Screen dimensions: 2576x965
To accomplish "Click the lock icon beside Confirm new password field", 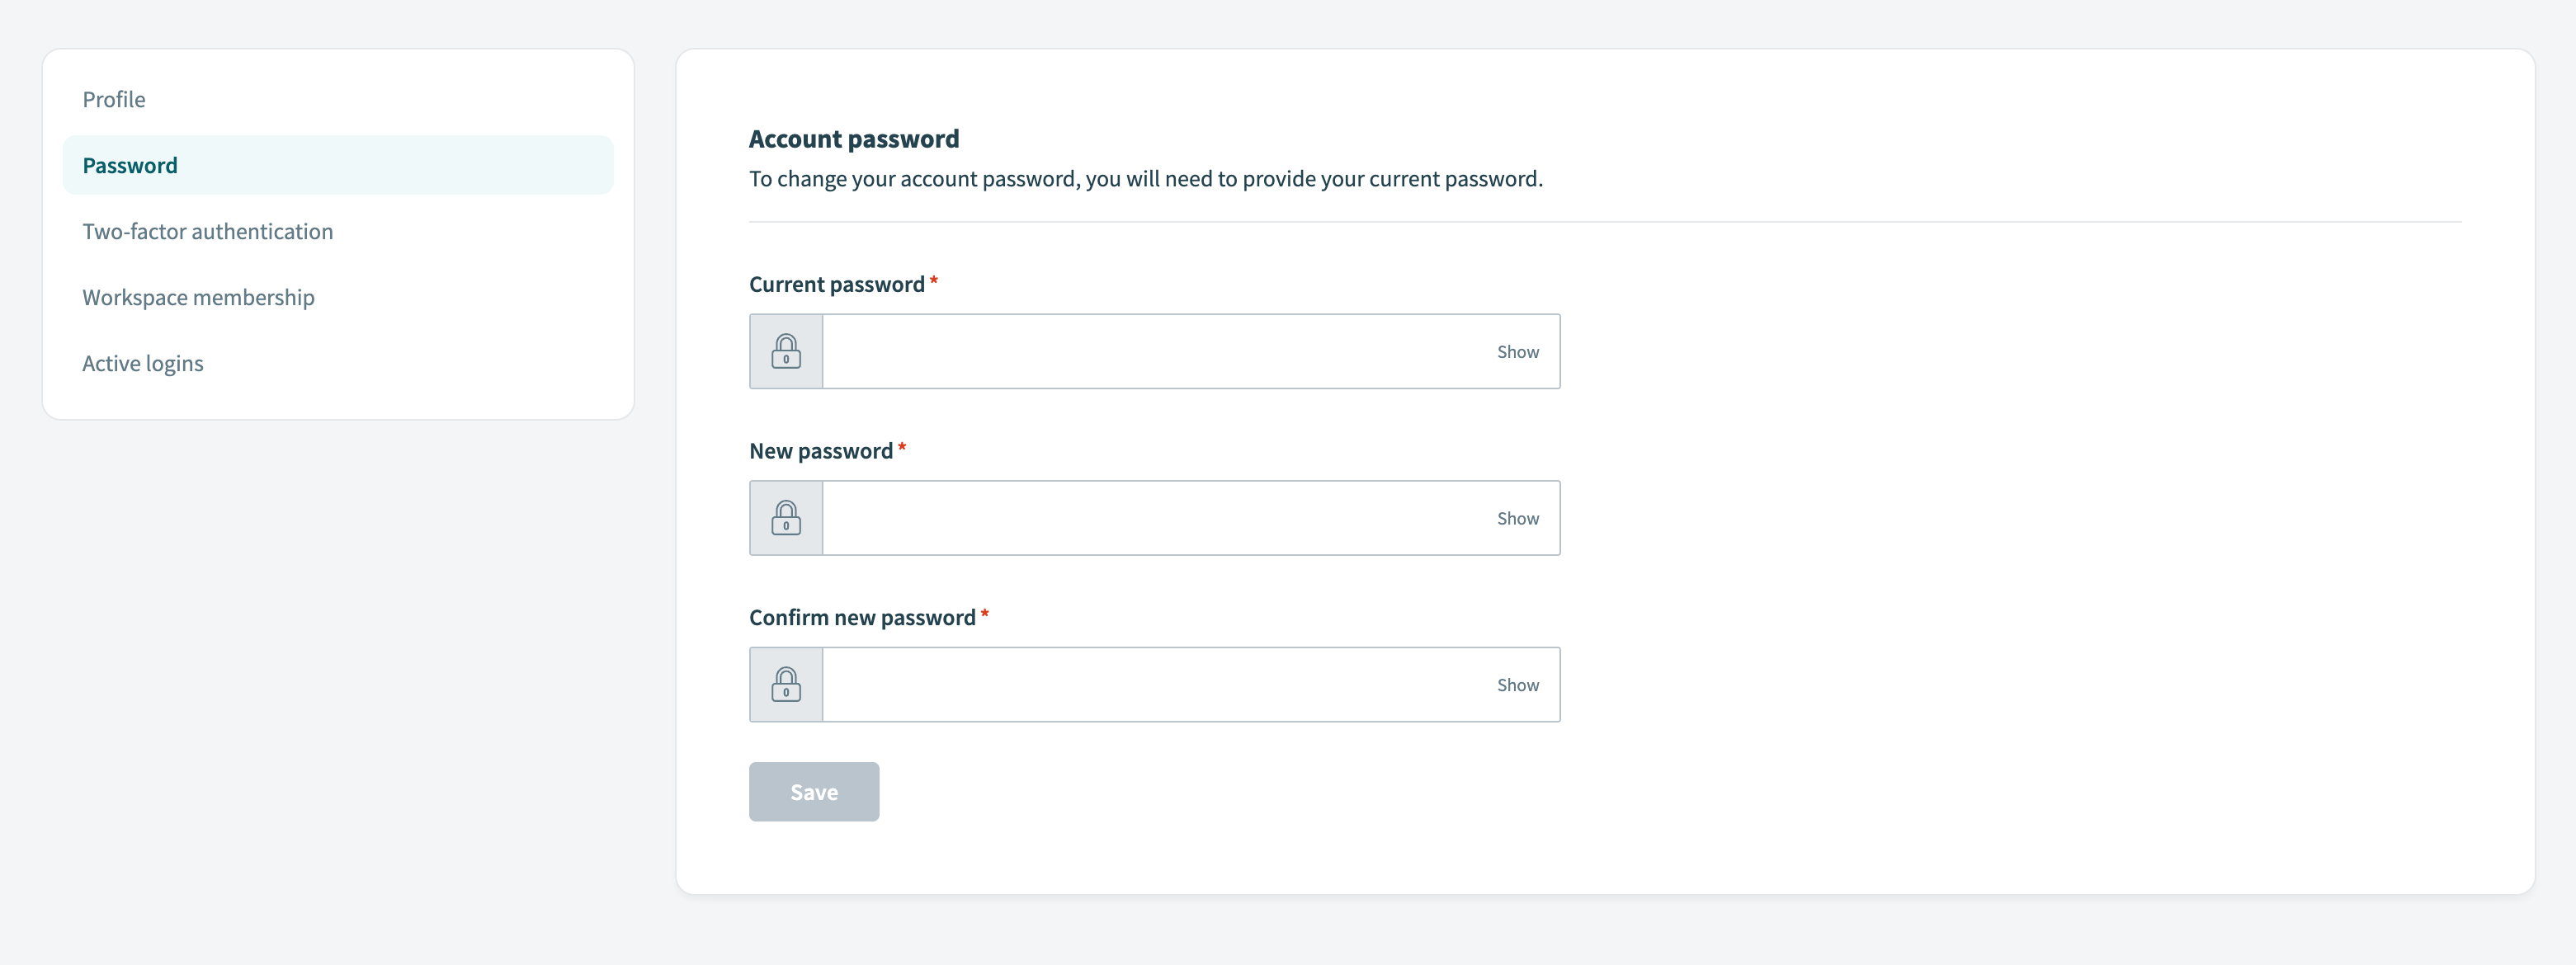I will point(786,684).
